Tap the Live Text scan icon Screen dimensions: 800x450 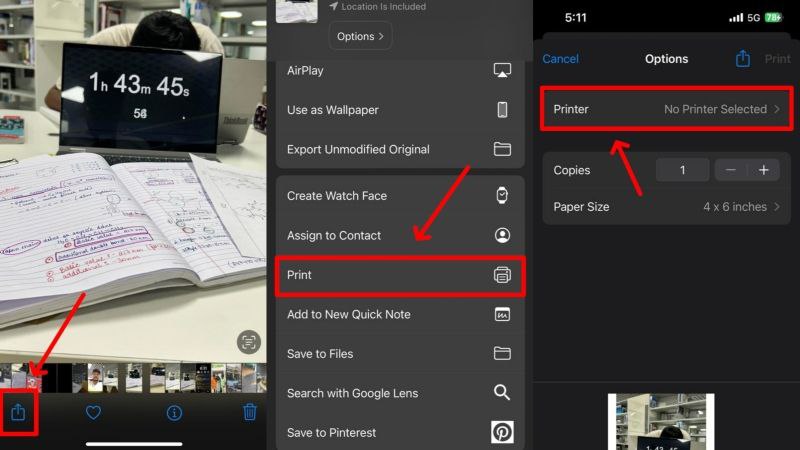coord(249,342)
